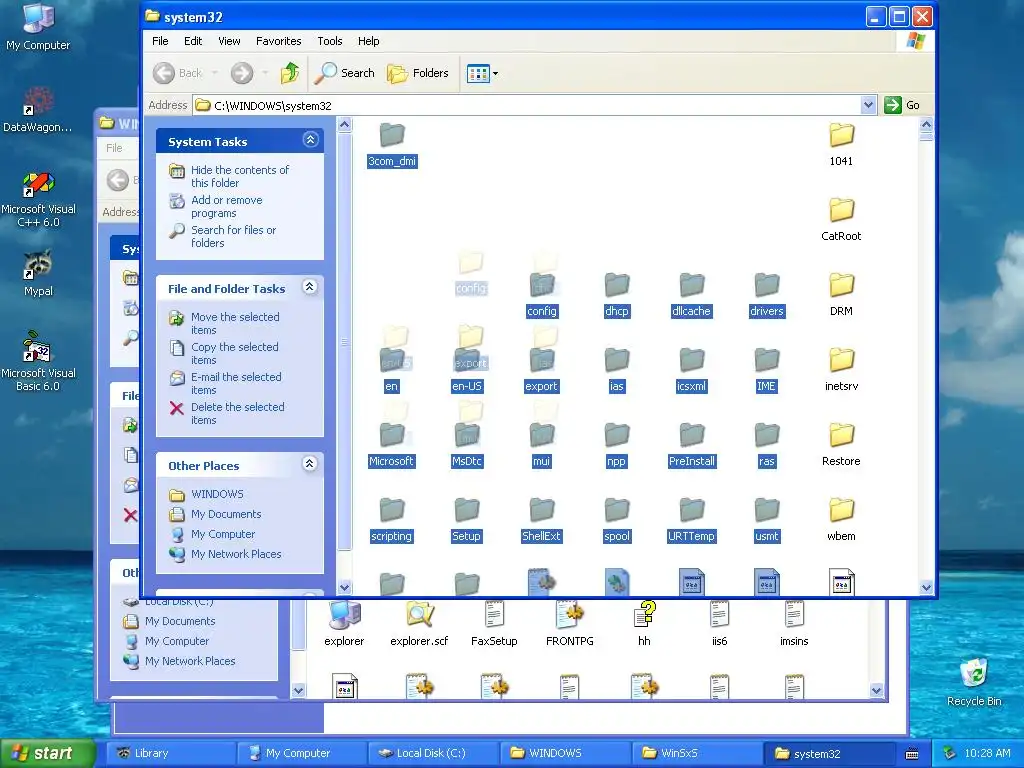
Task: Select the wbem folder
Action: click(x=841, y=520)
